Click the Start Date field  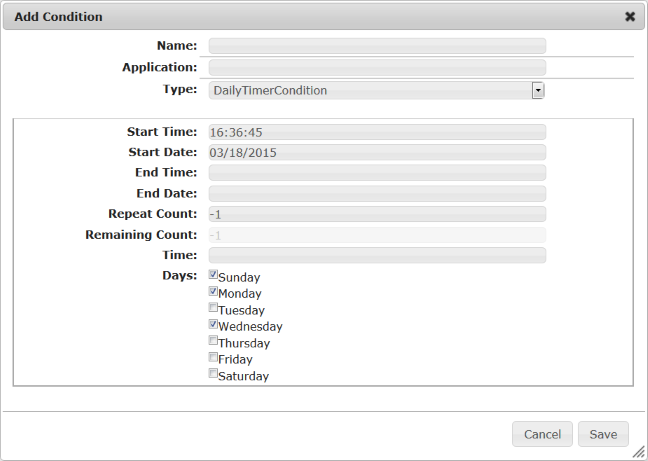tap(377, 153)
